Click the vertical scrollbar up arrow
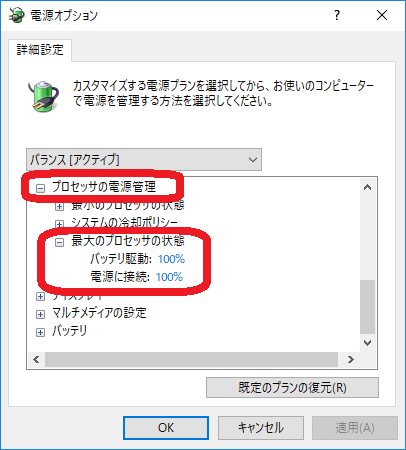This screenshot has width=406, height=450. (x=368, y=187)
